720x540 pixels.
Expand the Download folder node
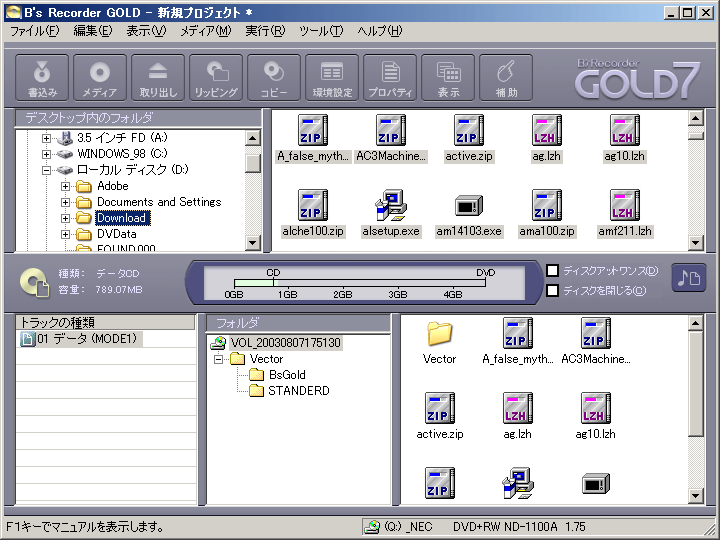pos(65,218)
